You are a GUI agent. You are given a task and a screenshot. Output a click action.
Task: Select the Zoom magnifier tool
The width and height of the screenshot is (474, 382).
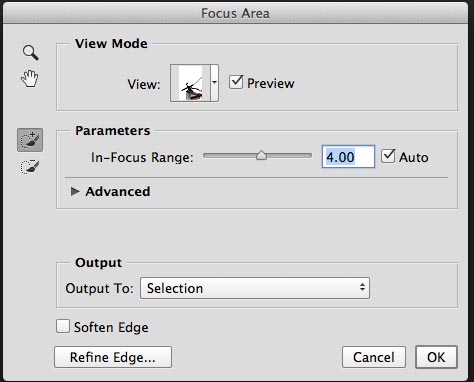point(31,53)
